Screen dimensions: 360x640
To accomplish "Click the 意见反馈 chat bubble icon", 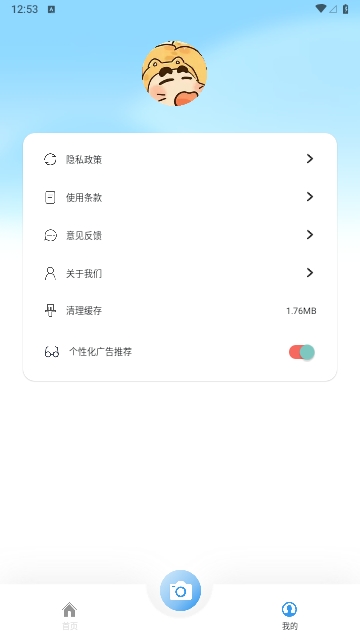I will click(x=50, y=236).
